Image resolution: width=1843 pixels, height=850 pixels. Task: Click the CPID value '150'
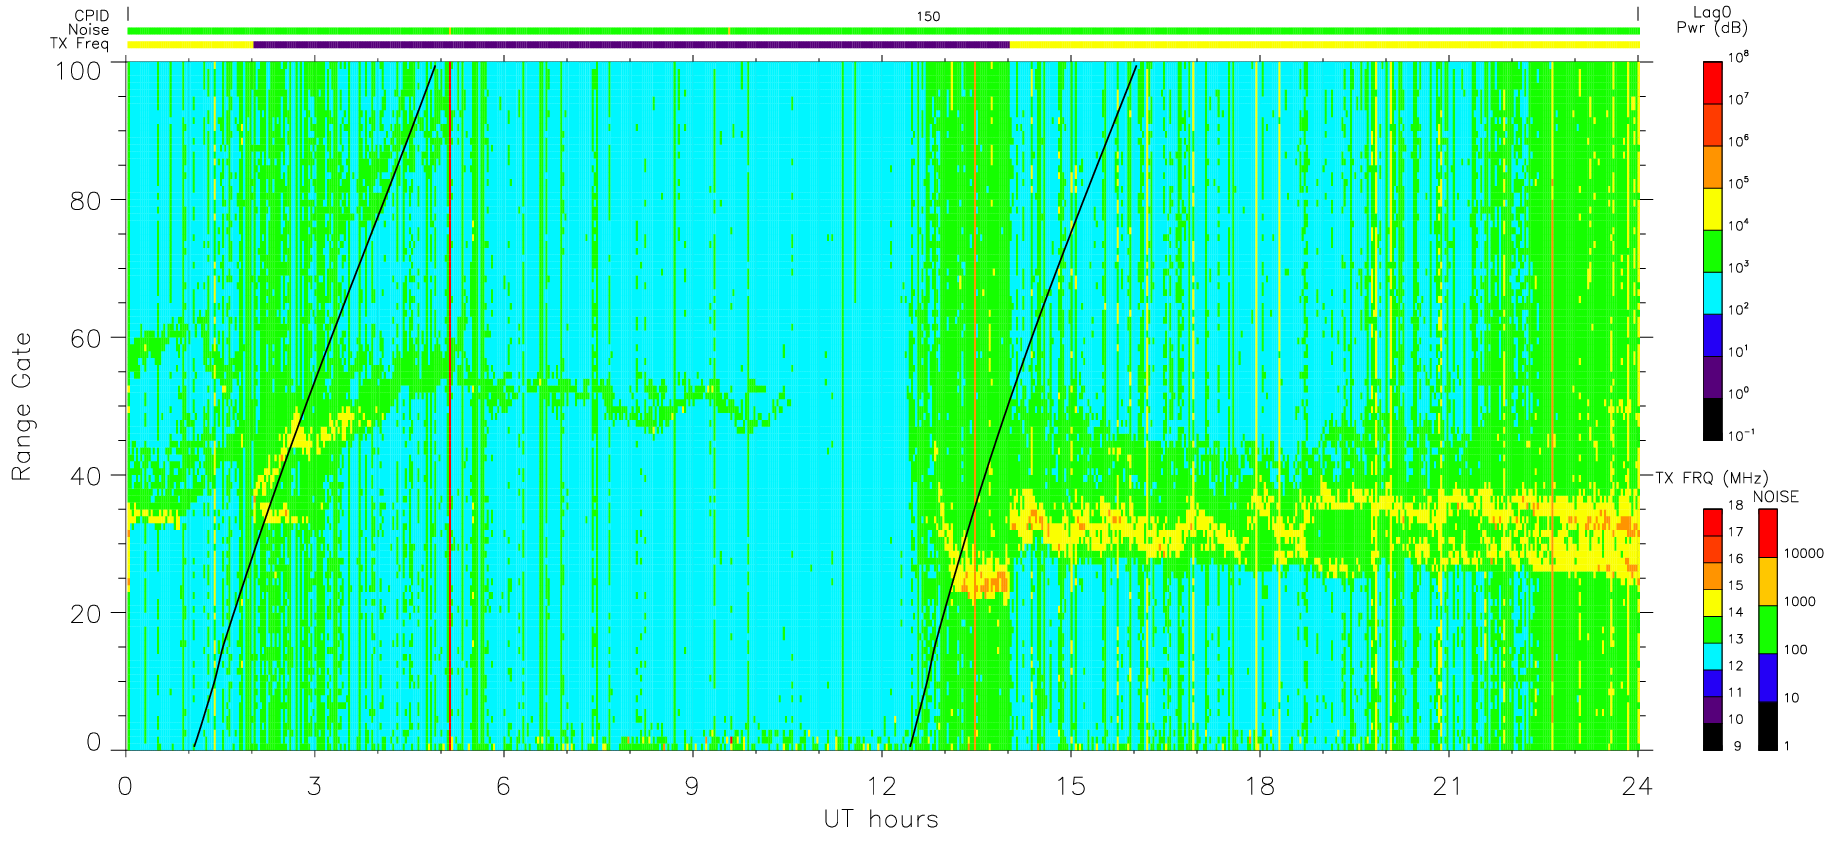928,16
